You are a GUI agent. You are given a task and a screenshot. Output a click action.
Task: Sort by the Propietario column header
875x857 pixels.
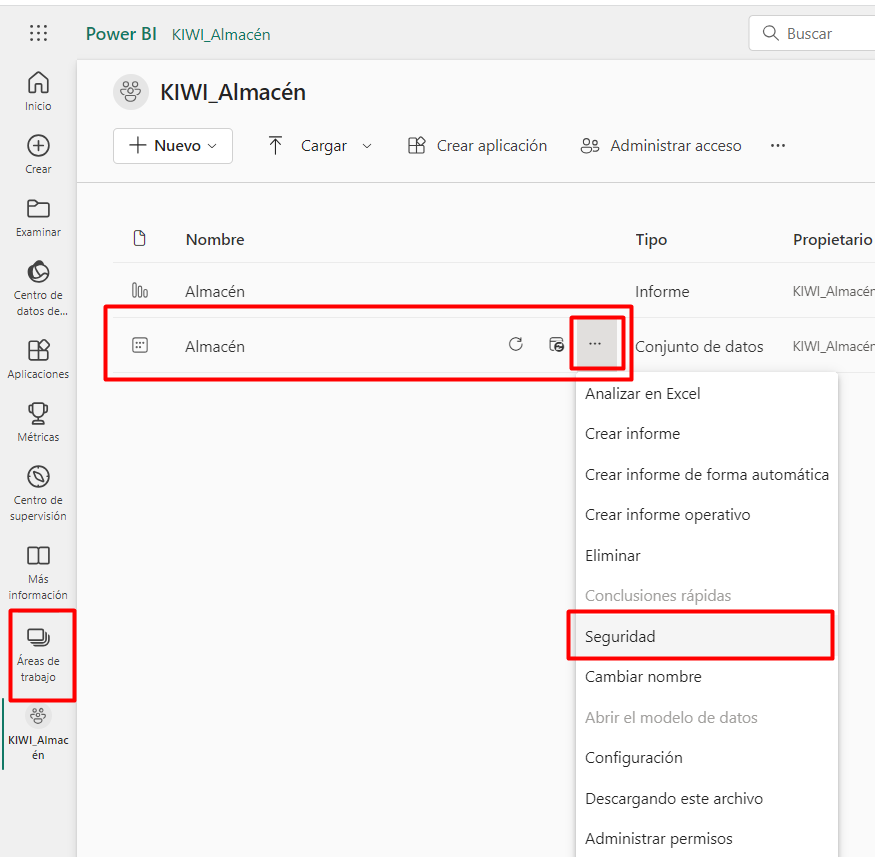click(832, 239)
